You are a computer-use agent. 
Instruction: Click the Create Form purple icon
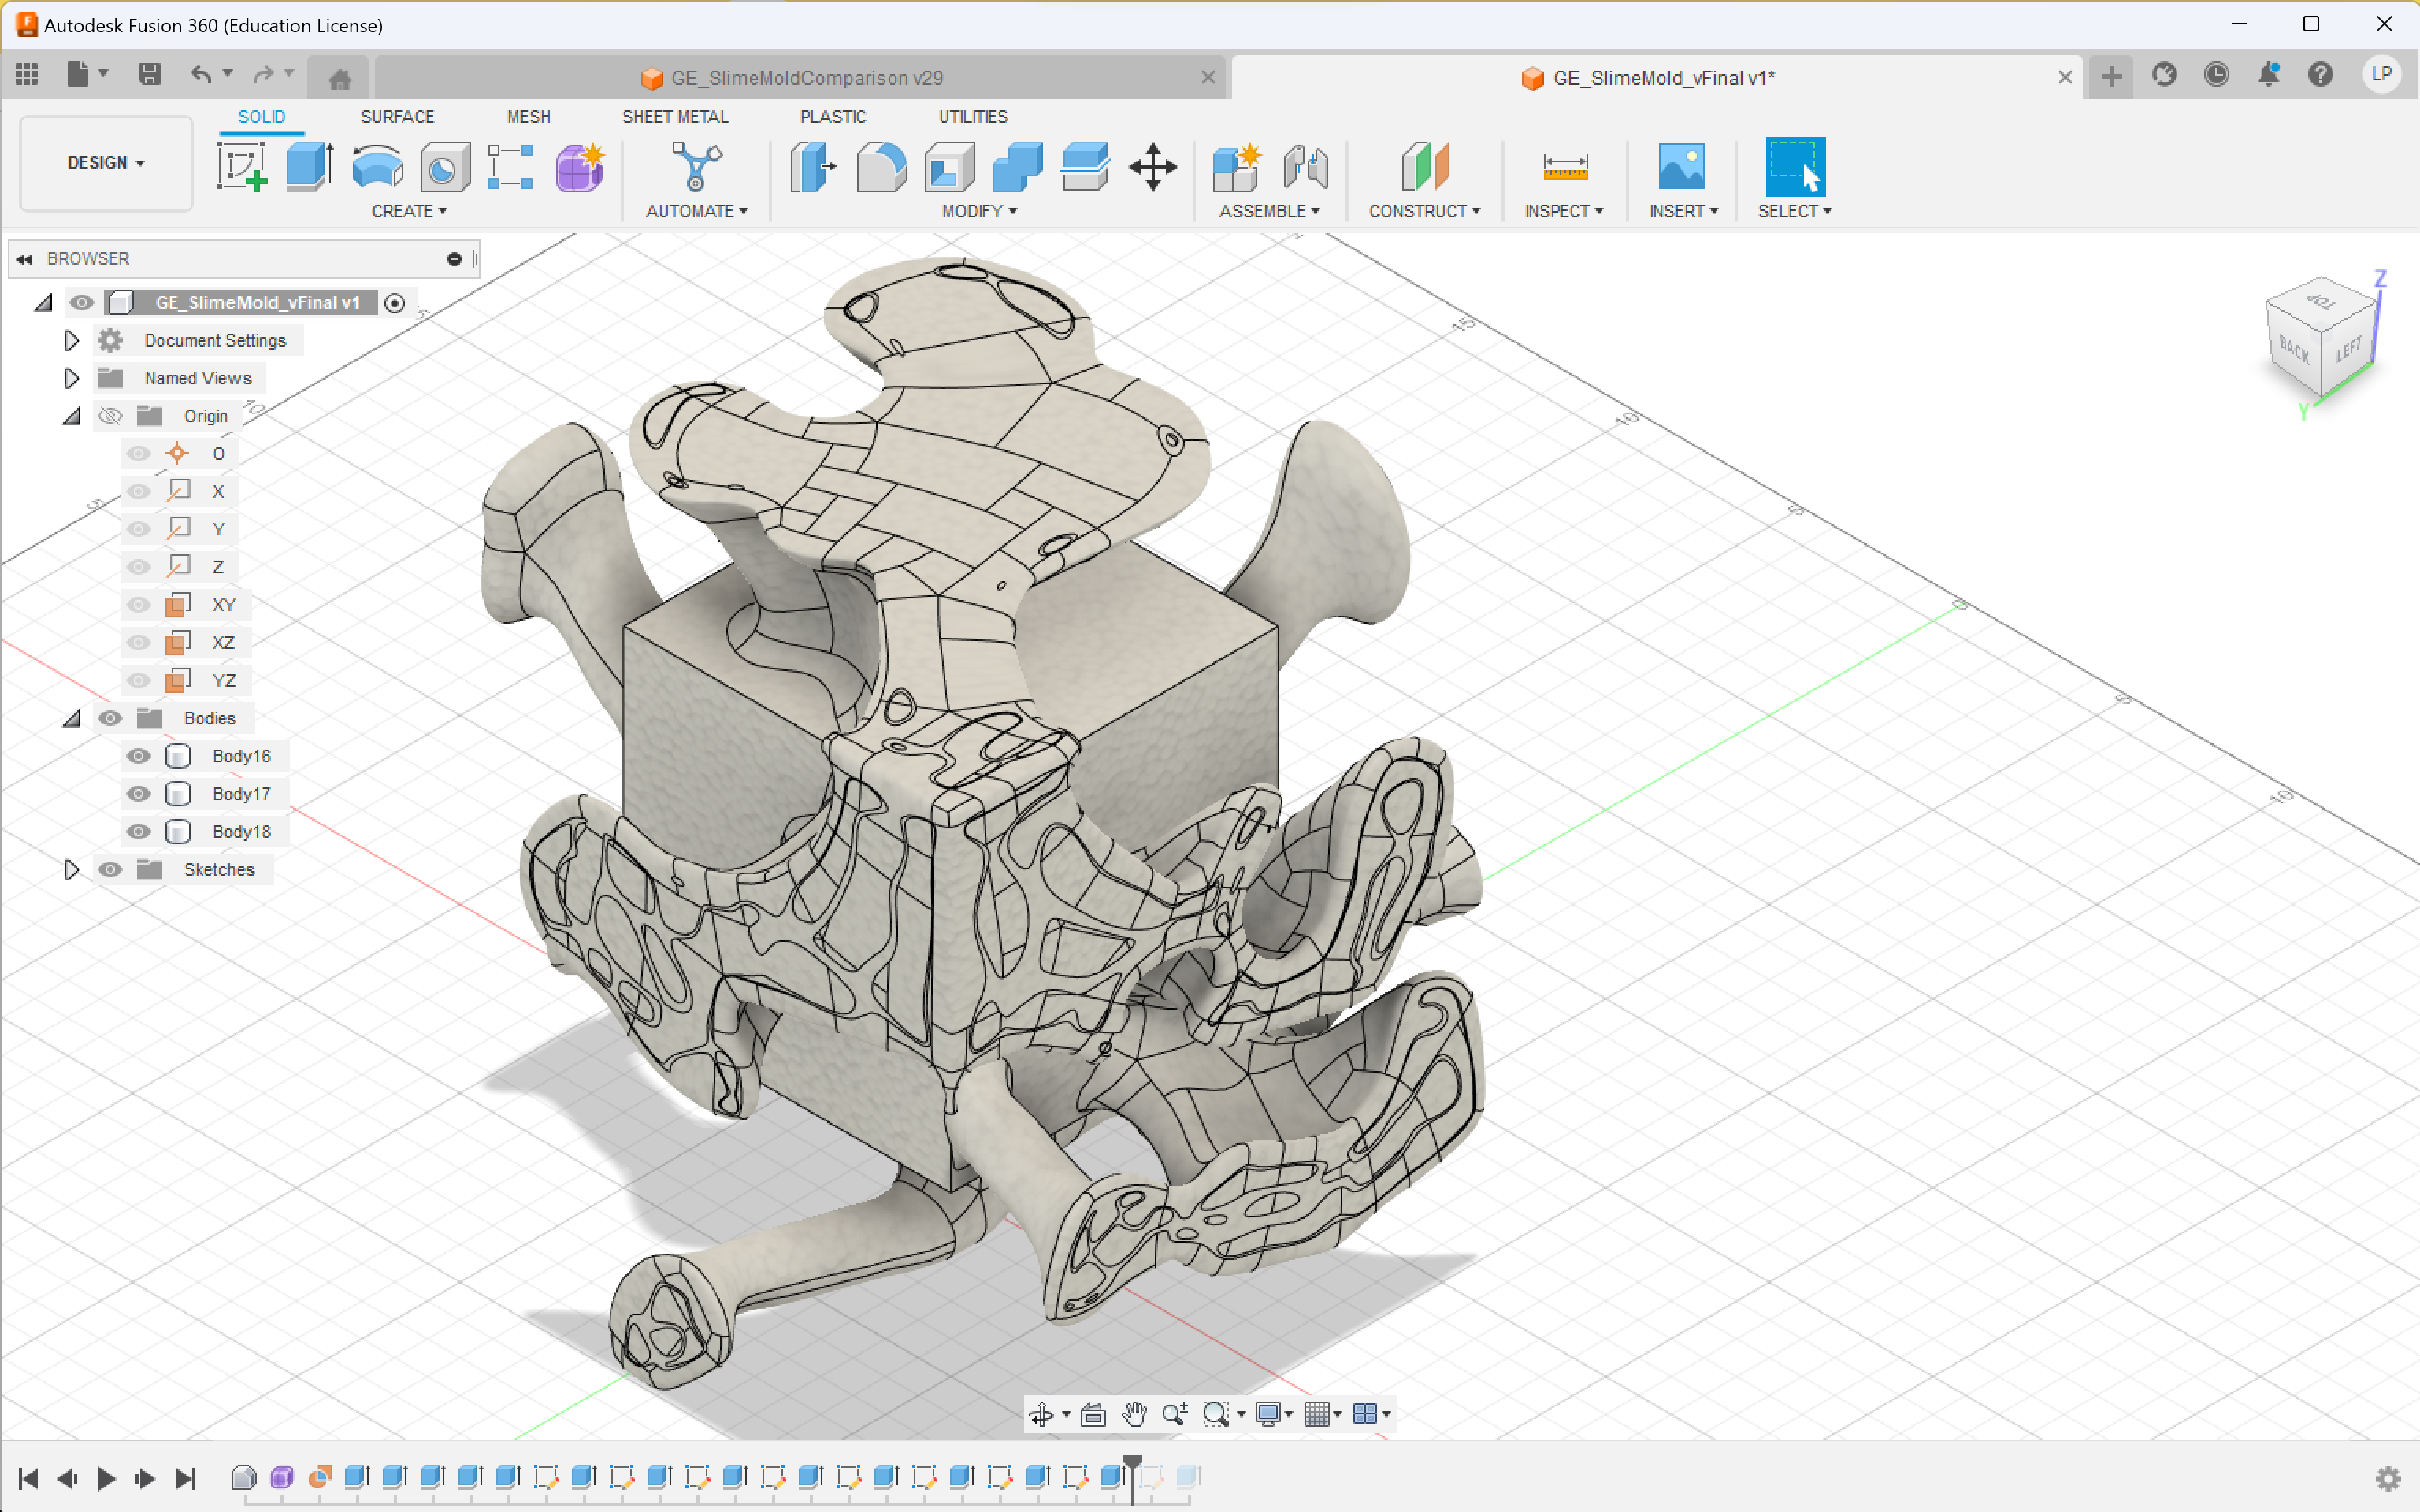pos(579,166)
